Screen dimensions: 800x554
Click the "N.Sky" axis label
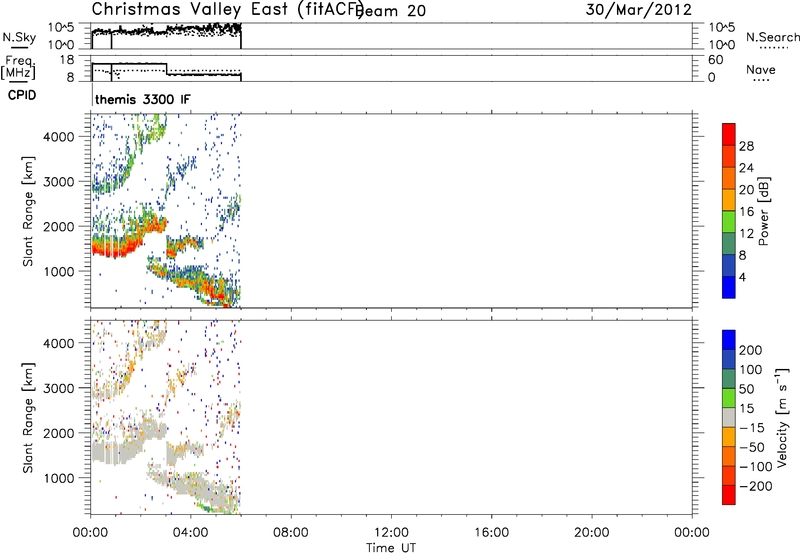pyautogui.click(x=19, y=38)
